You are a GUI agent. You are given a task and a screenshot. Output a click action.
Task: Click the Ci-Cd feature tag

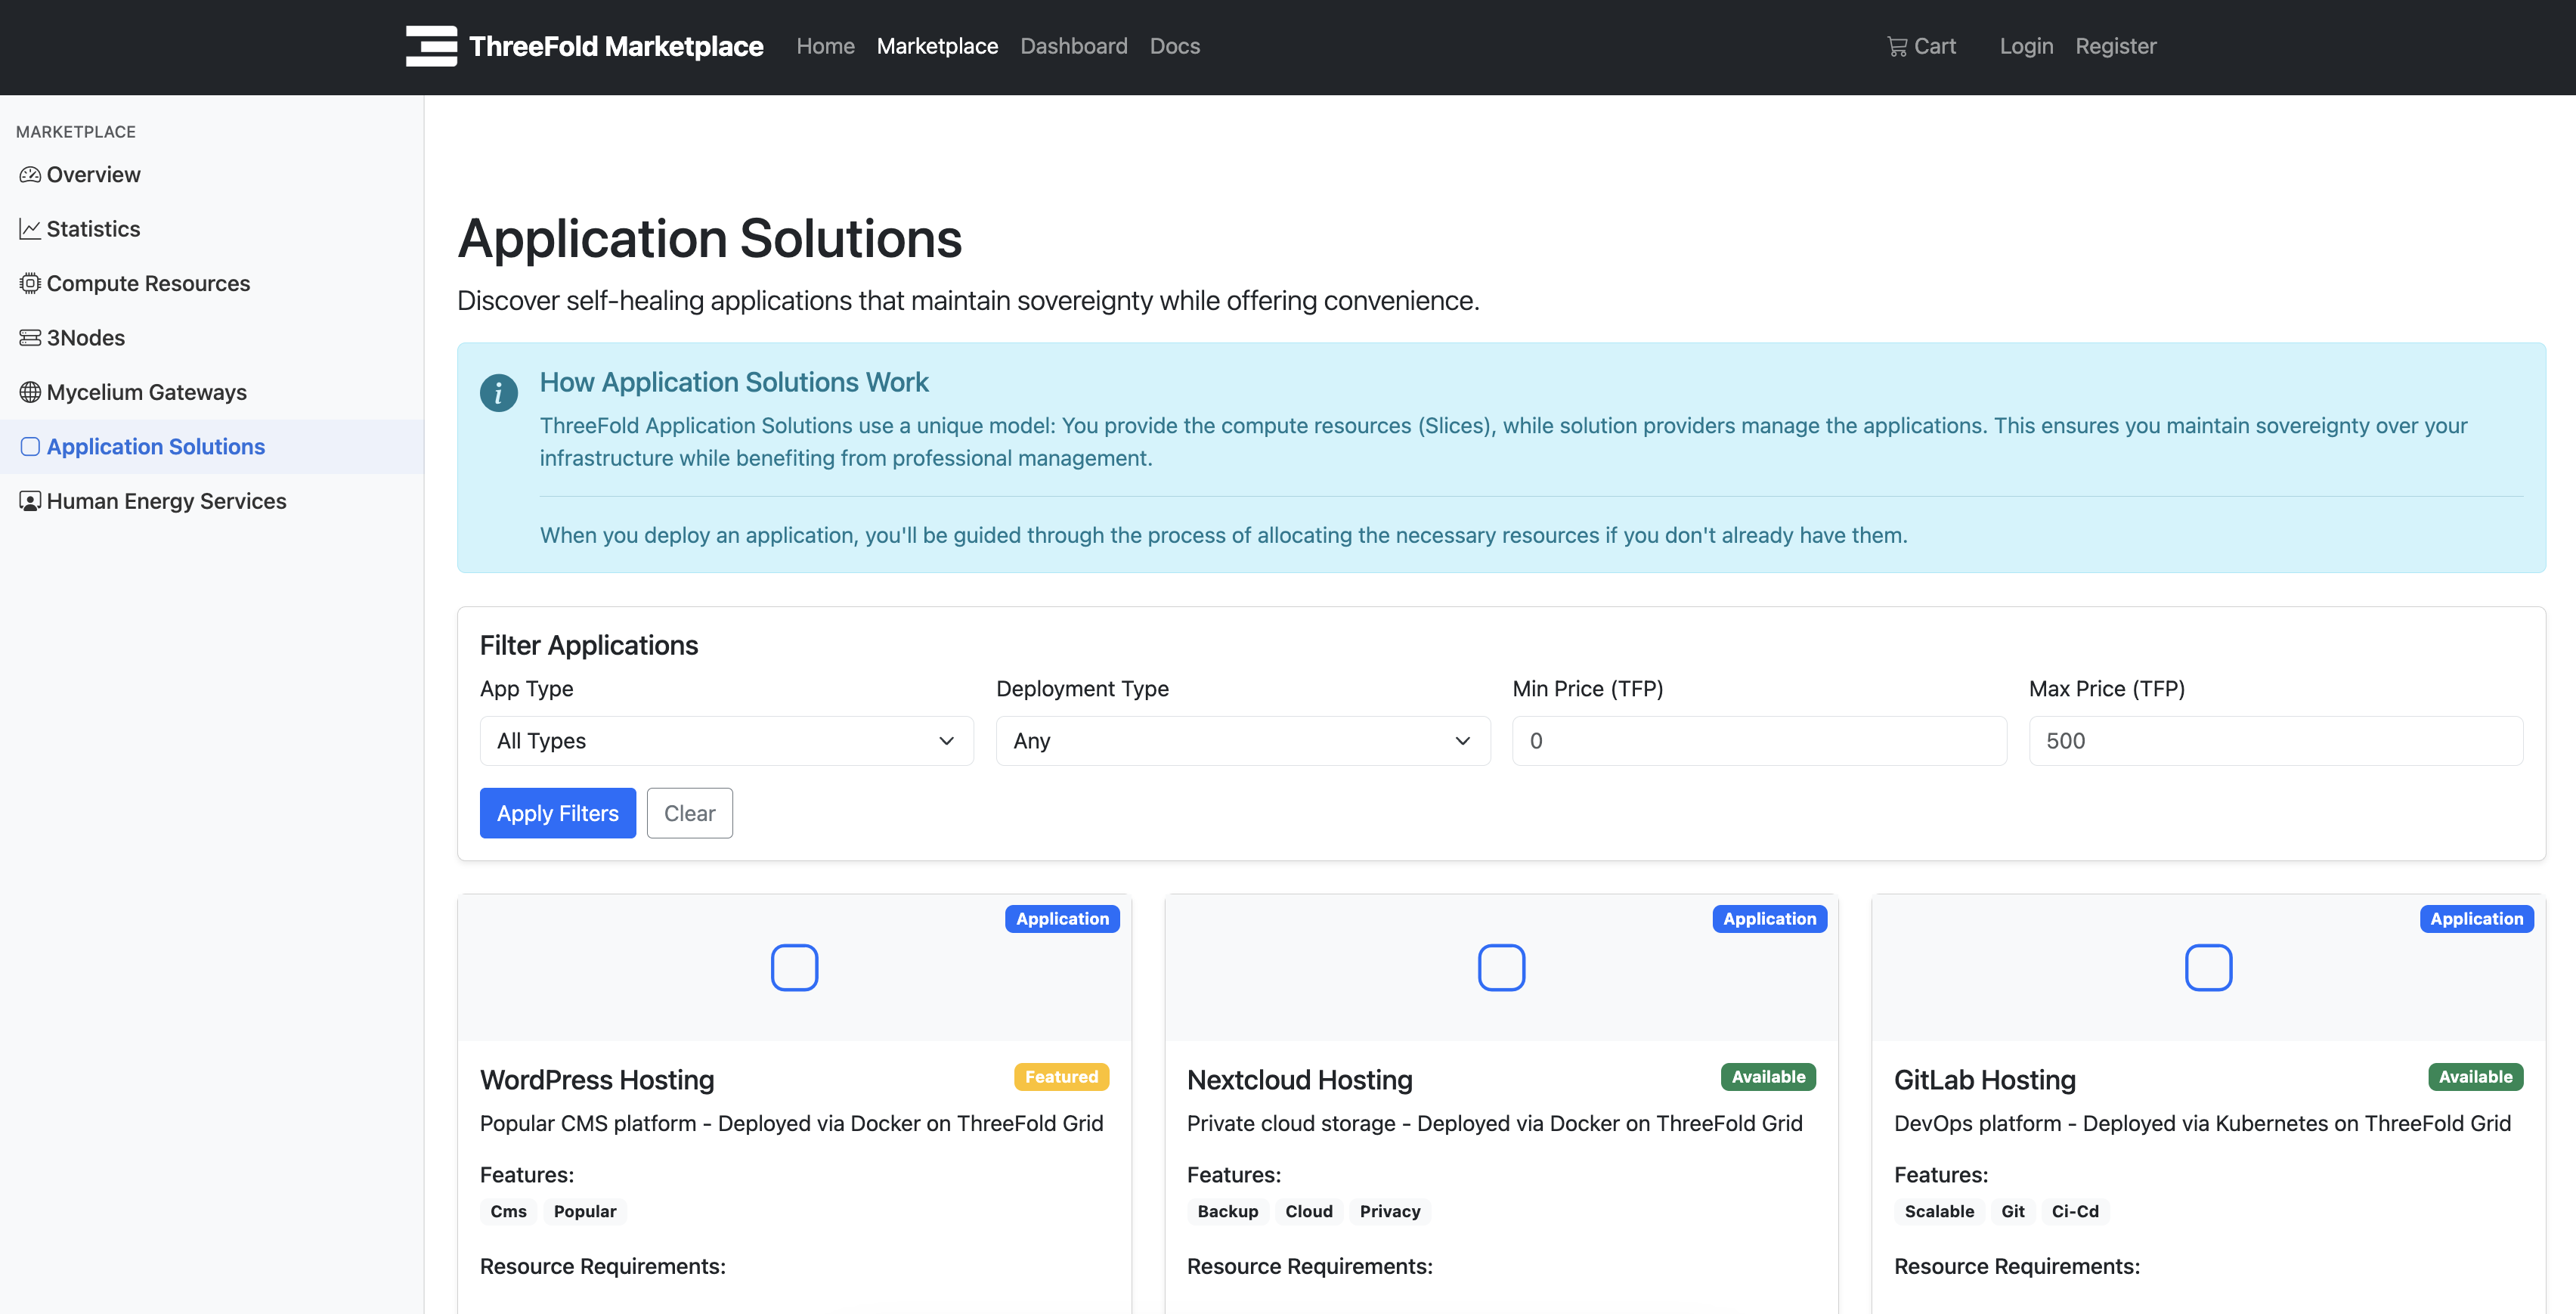click(x=2075, y=1211)
